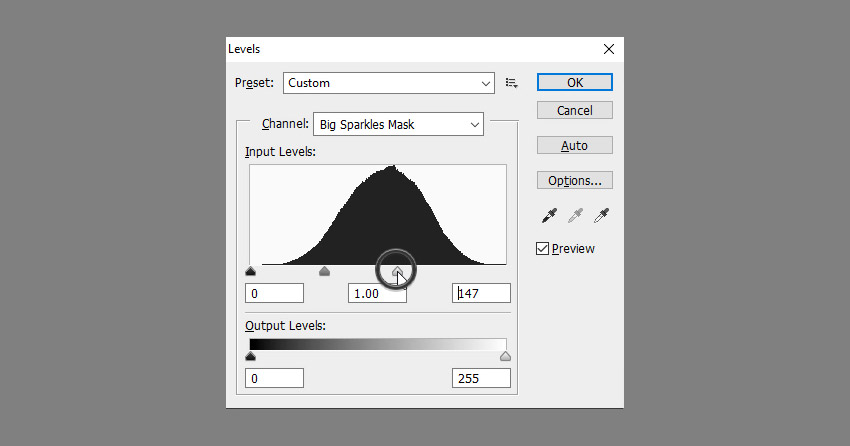Click the Levels dialog title text
This screenshot has width=850, height=446.
(244, 49)
